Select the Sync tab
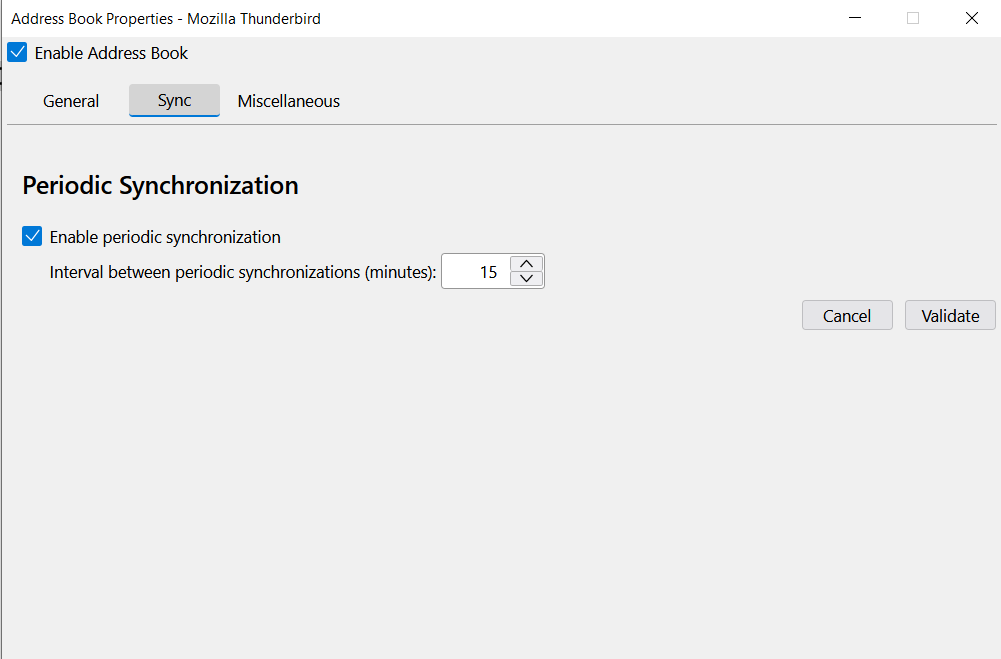1001x659 pixels. click(174, 100)
